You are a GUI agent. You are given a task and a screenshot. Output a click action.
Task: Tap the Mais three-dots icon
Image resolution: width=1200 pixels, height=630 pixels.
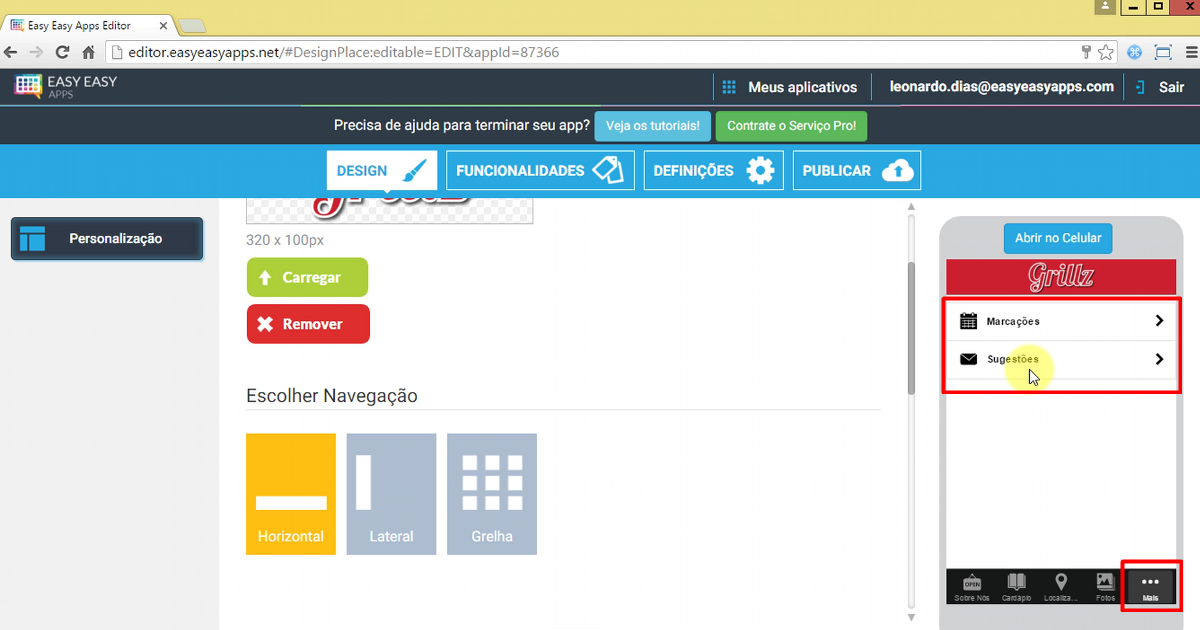click(1150, 583)
